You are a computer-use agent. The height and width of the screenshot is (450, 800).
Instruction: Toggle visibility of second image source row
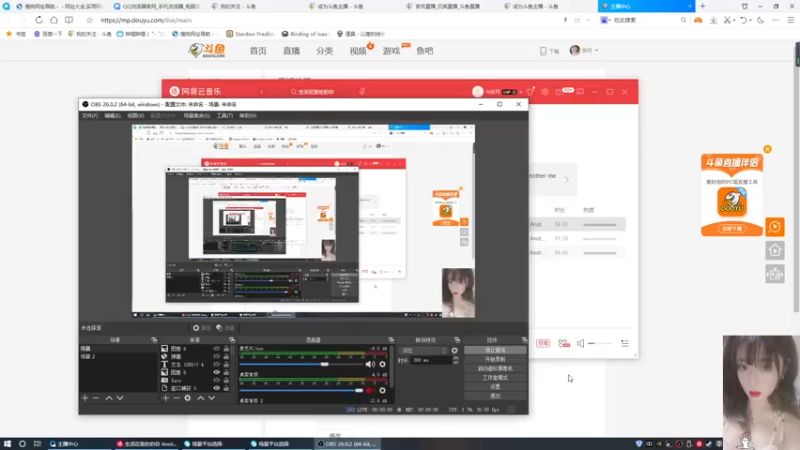(x=216, y=372)
